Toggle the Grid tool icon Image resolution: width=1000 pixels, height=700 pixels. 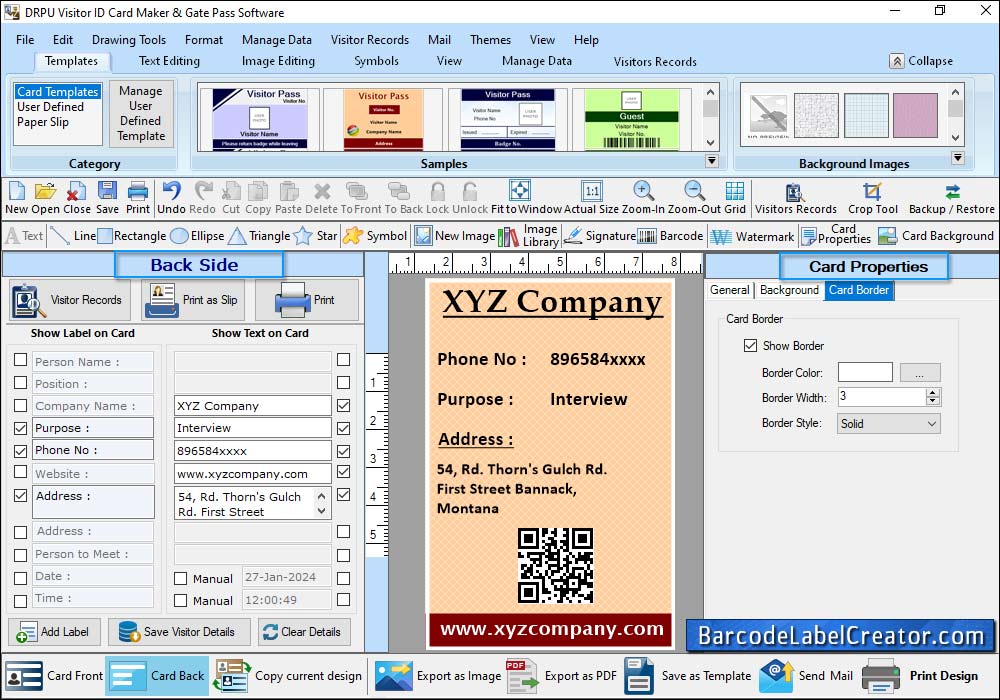tap(735, 198)
